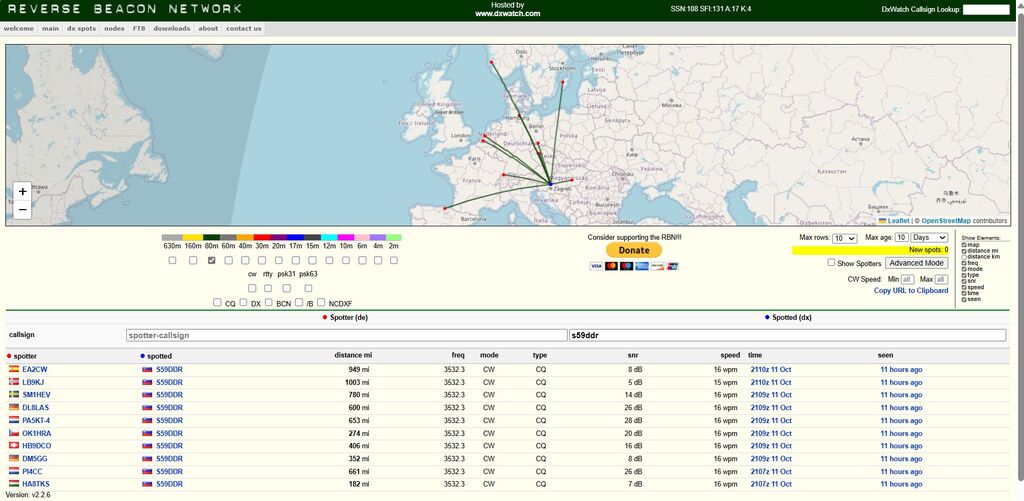Click the Hungary flag beside HA8TKS
Viewport: 1024px width, 501px height.
click(x=14, y=484)
